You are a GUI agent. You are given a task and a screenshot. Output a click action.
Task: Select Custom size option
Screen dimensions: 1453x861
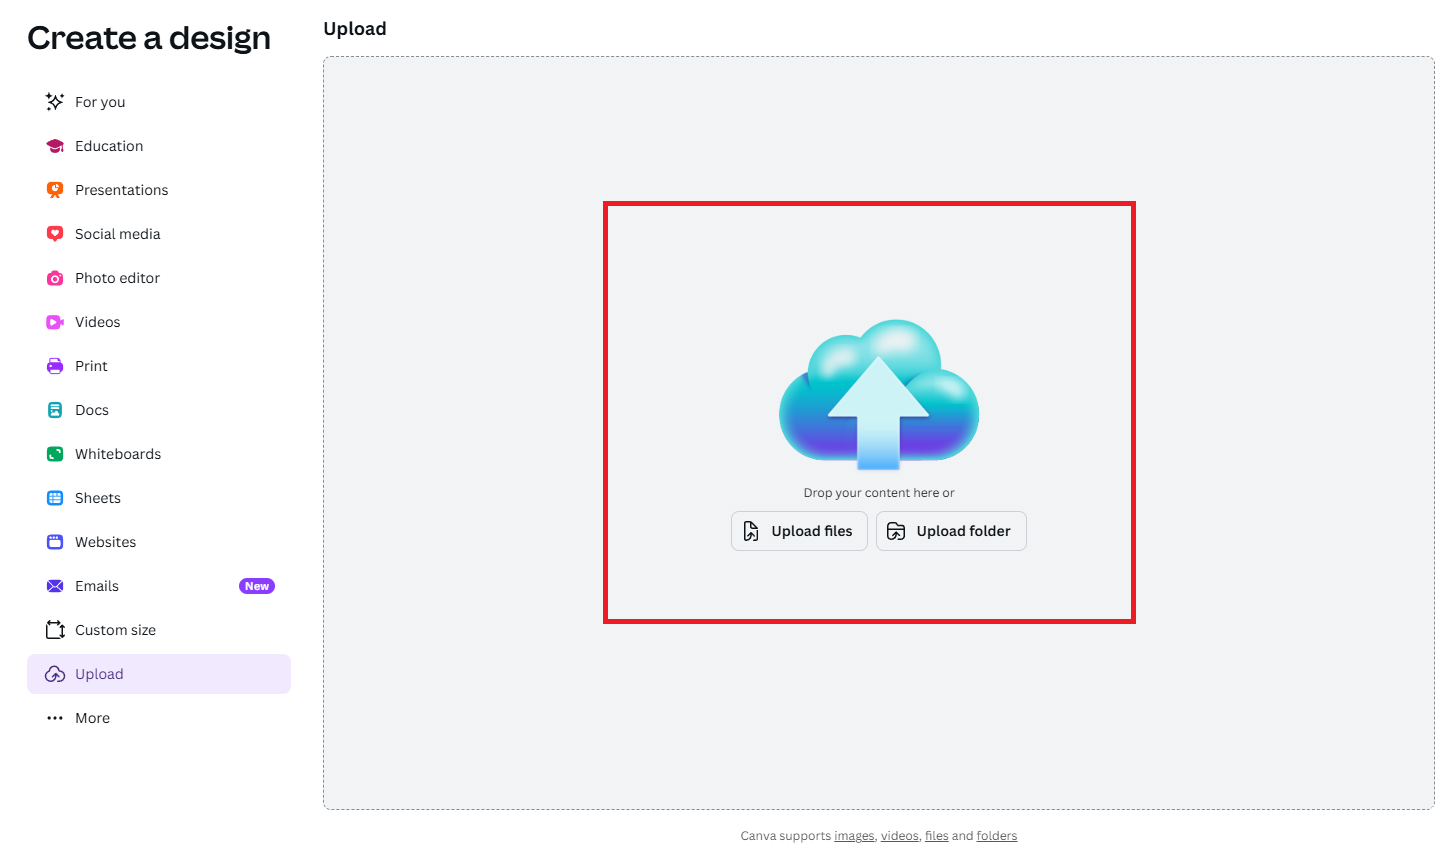115,630
